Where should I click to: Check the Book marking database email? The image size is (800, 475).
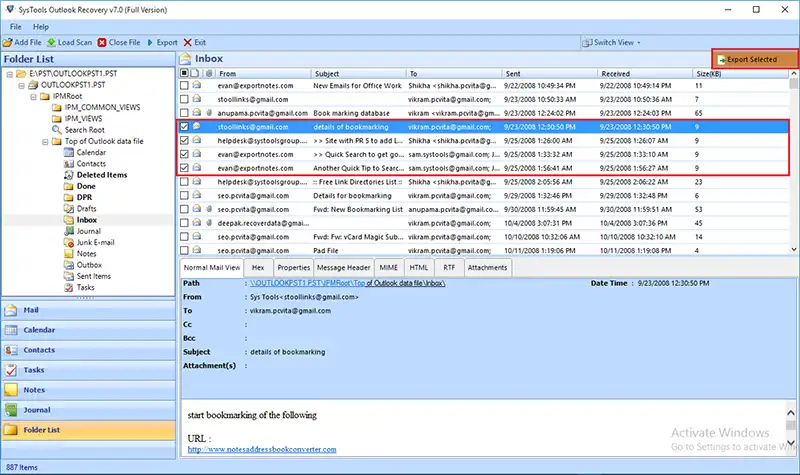184,113
